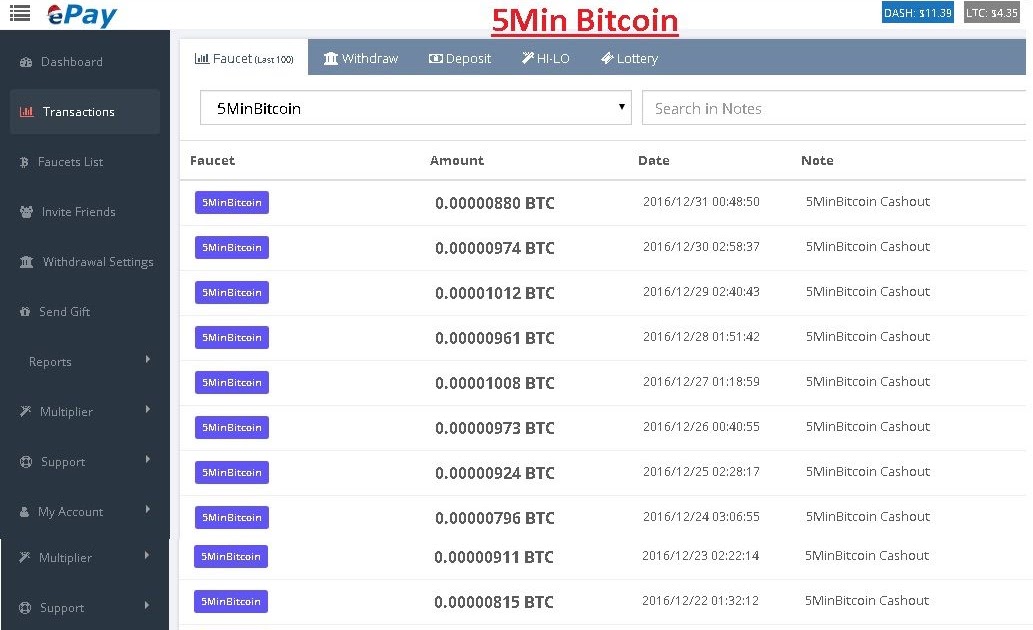The height and width of the screenshot is (630, 1033).
Task: Click the bank icon on Withdraw tab
Action: tap(331, 59)
